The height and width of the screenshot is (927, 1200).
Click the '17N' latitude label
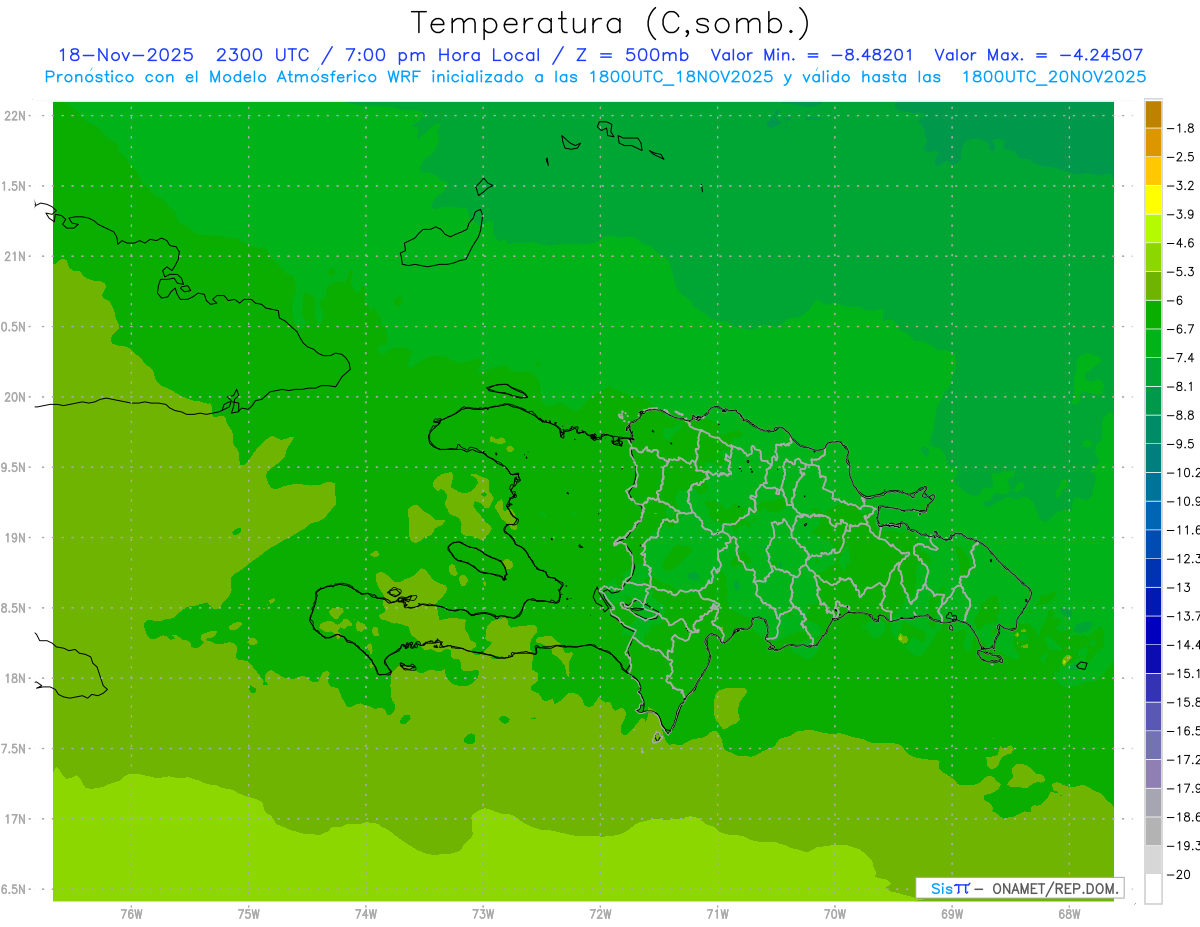14,819
